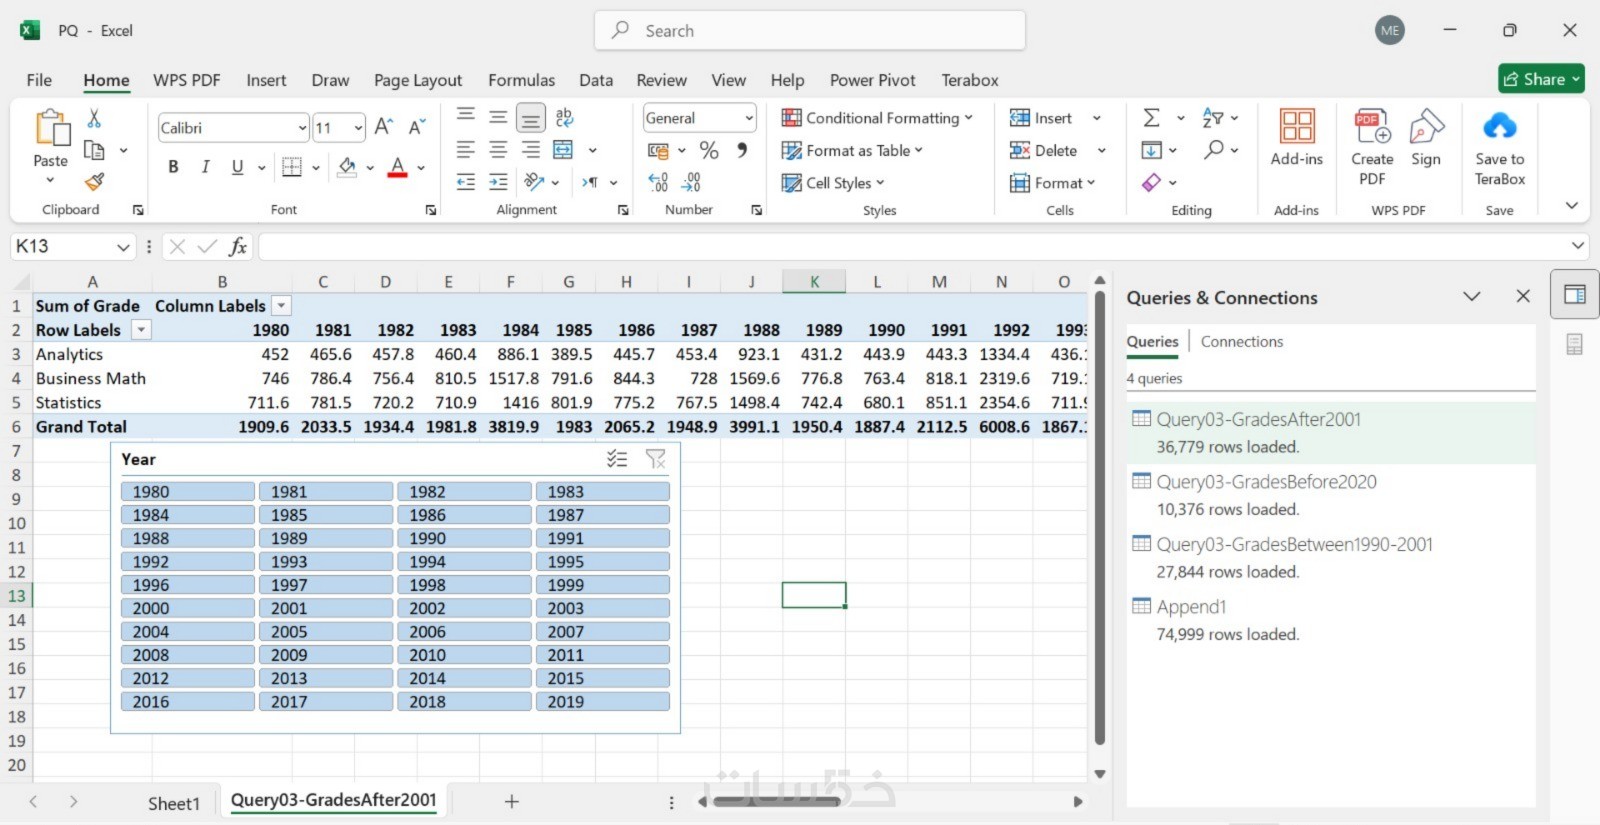Click the AutoSum sigma icon

(x=1152, y=118)
